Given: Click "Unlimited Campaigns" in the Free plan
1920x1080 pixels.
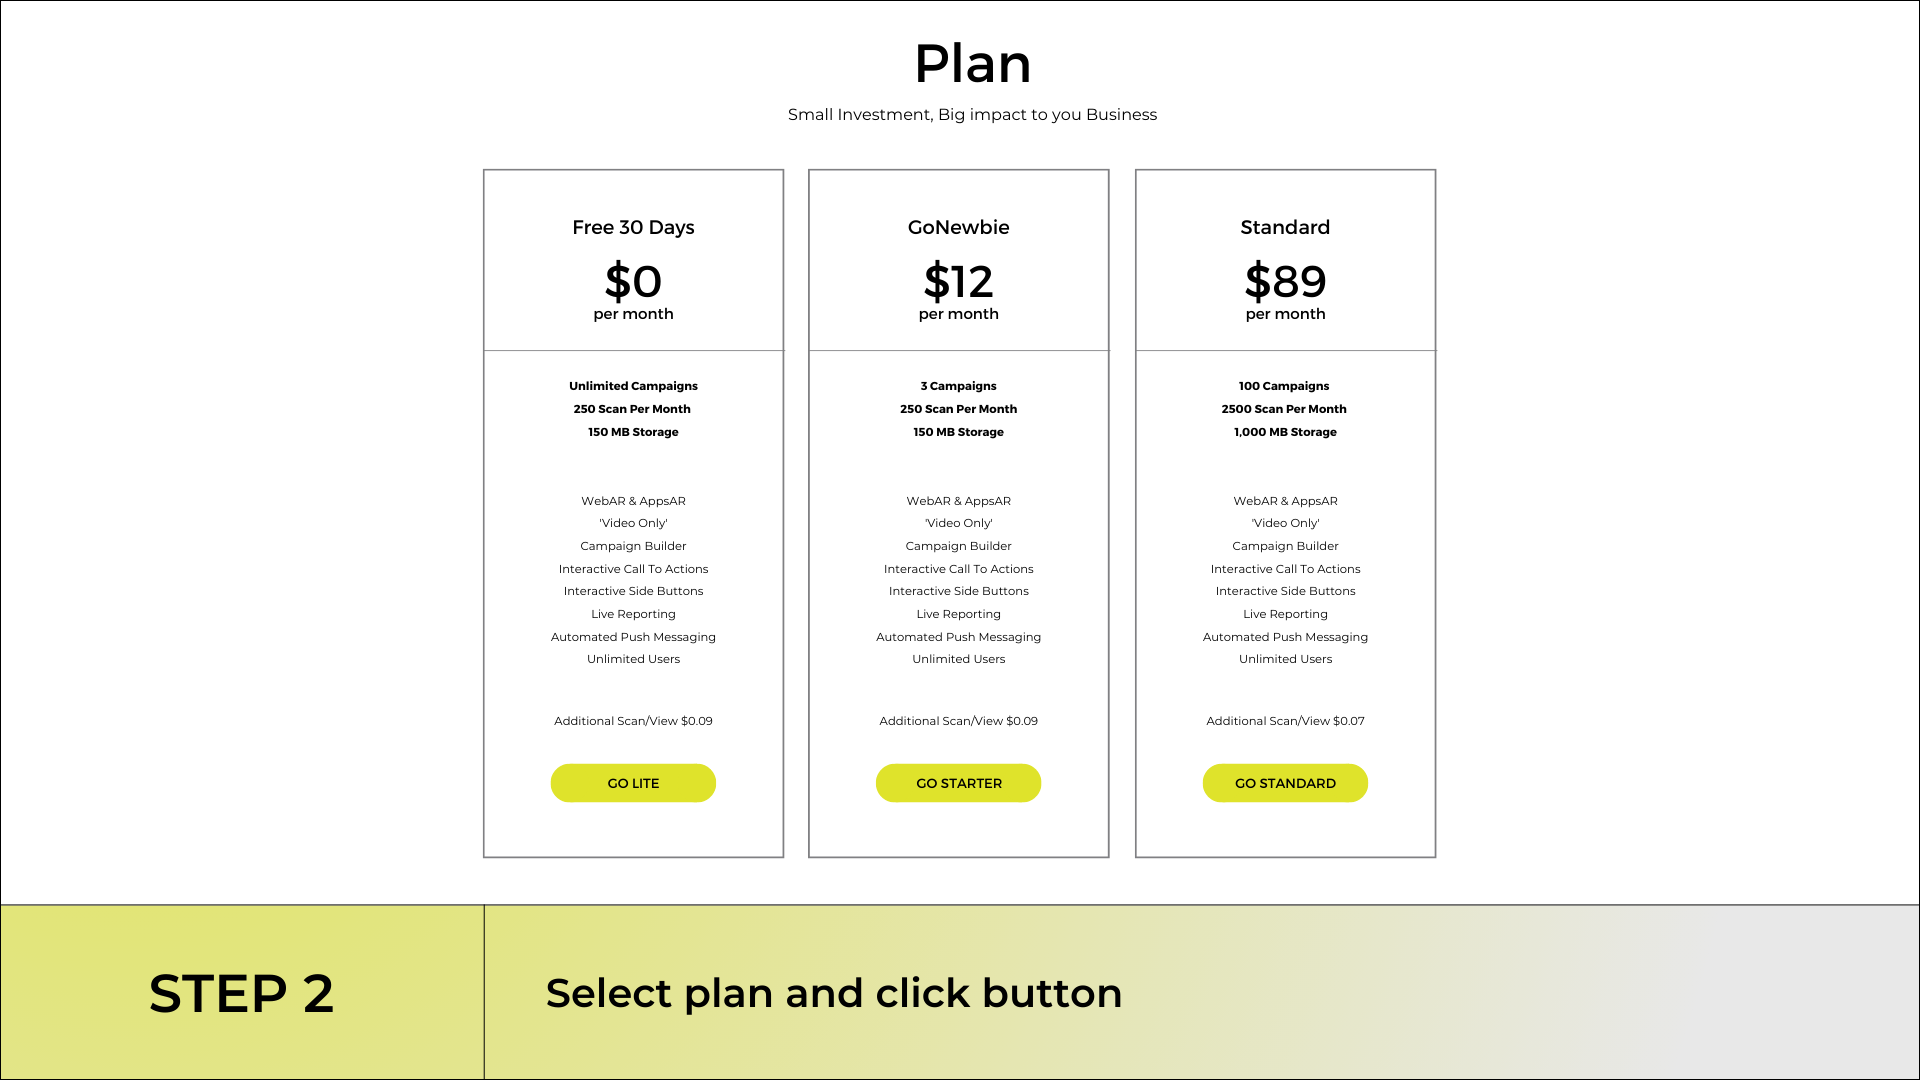Looking at the screenshot, I should pos(633,386).
